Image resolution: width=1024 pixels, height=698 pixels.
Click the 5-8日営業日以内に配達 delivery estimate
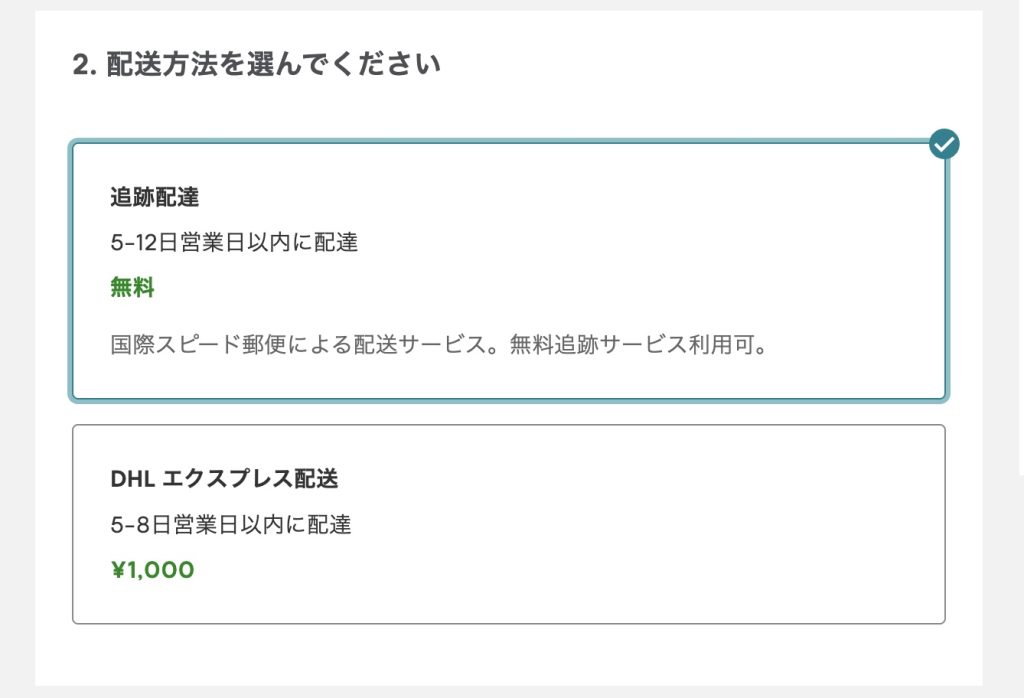click(230, 525)
